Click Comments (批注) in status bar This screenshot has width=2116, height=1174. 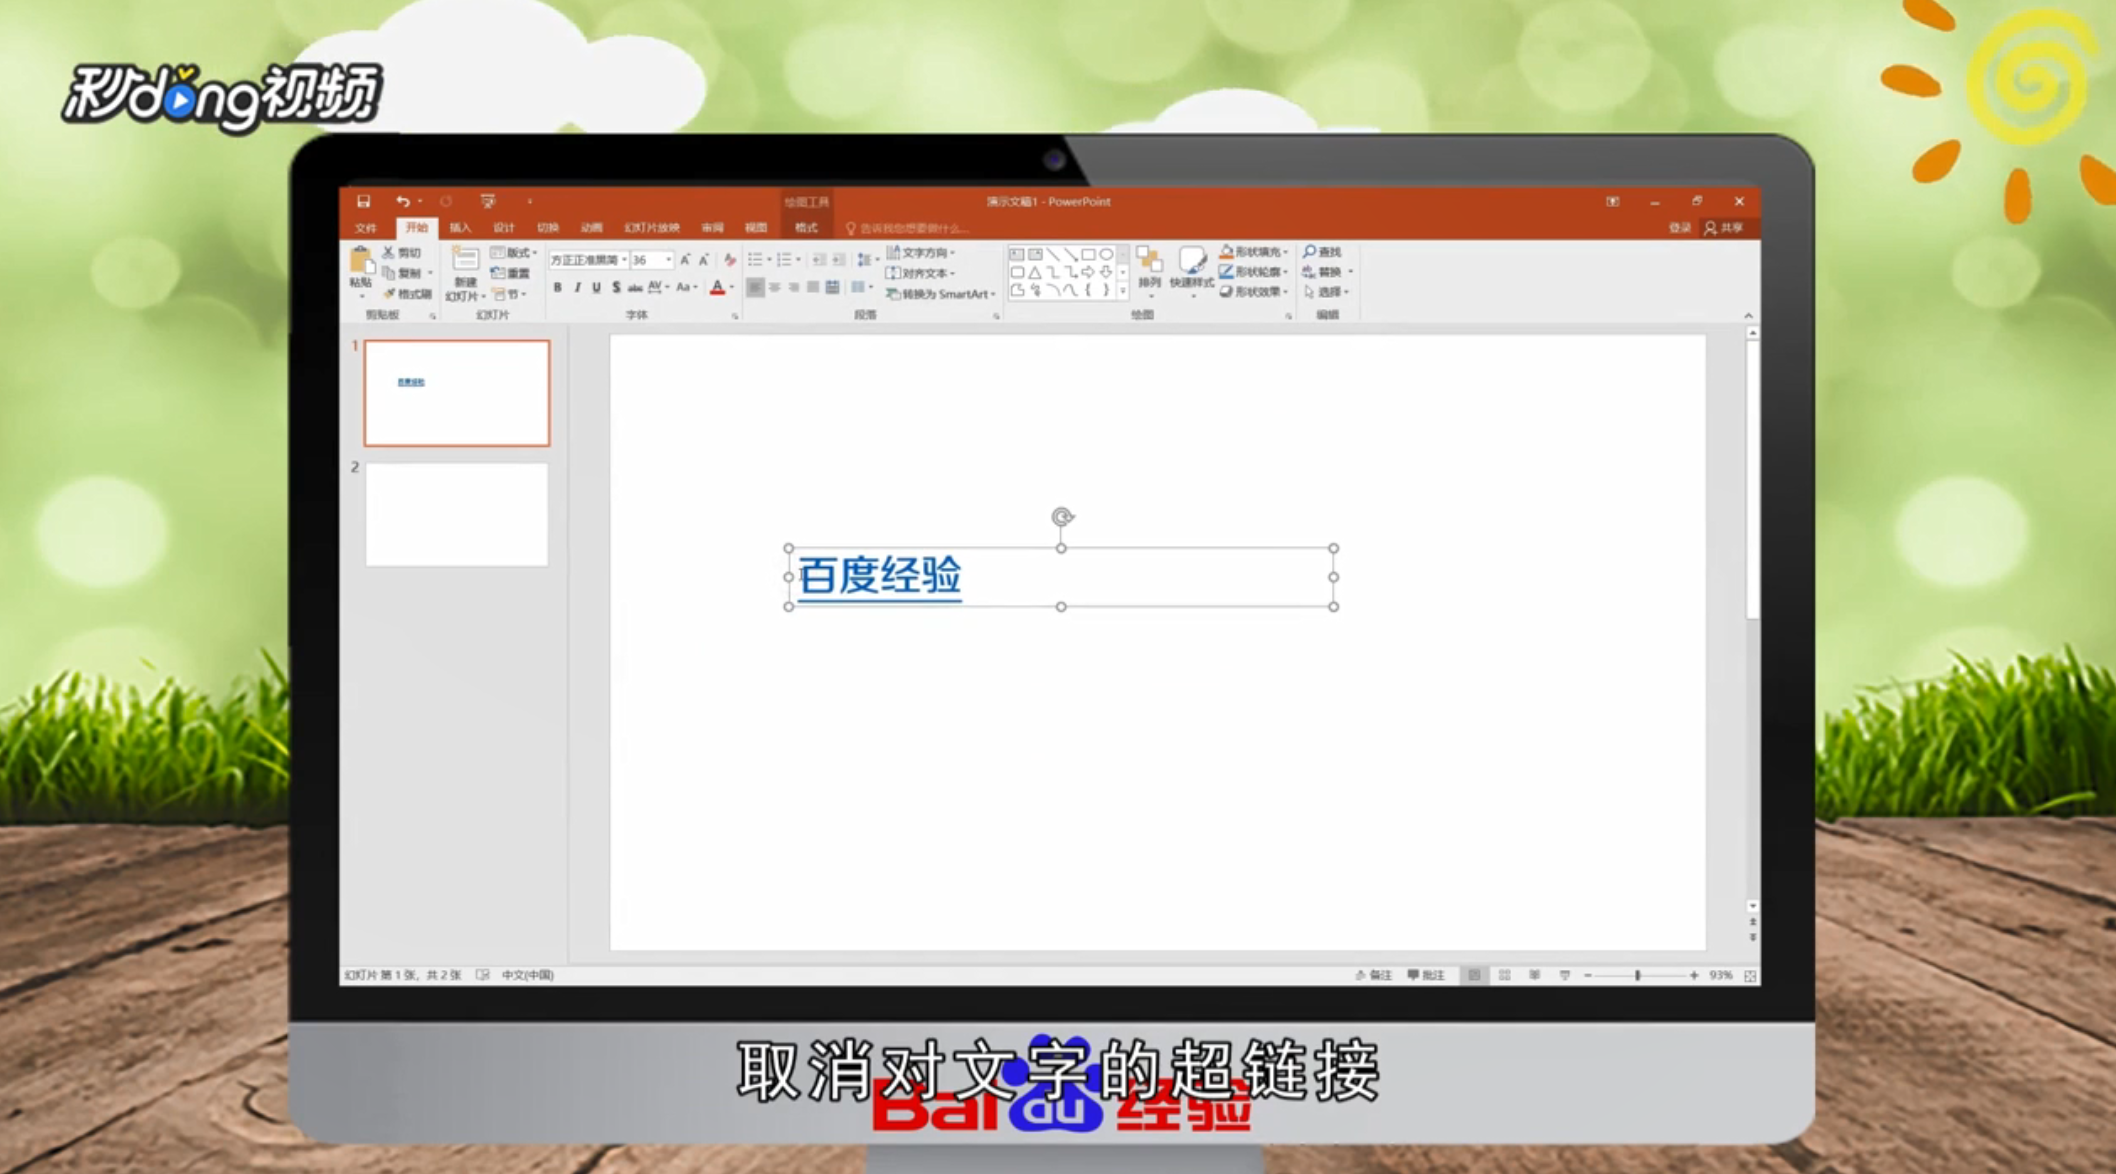(x=1426, y=975)
